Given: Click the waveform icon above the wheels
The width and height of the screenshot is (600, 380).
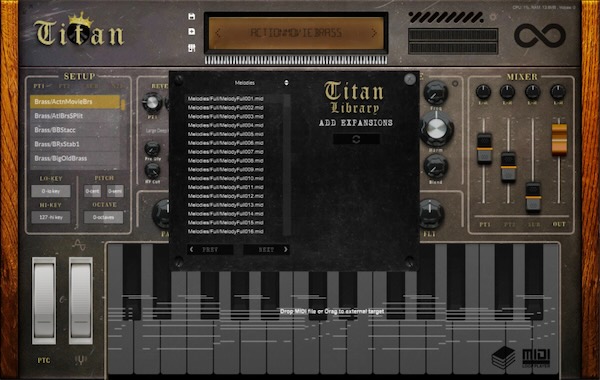Looking at the screenshot, I should coord(79,245).
